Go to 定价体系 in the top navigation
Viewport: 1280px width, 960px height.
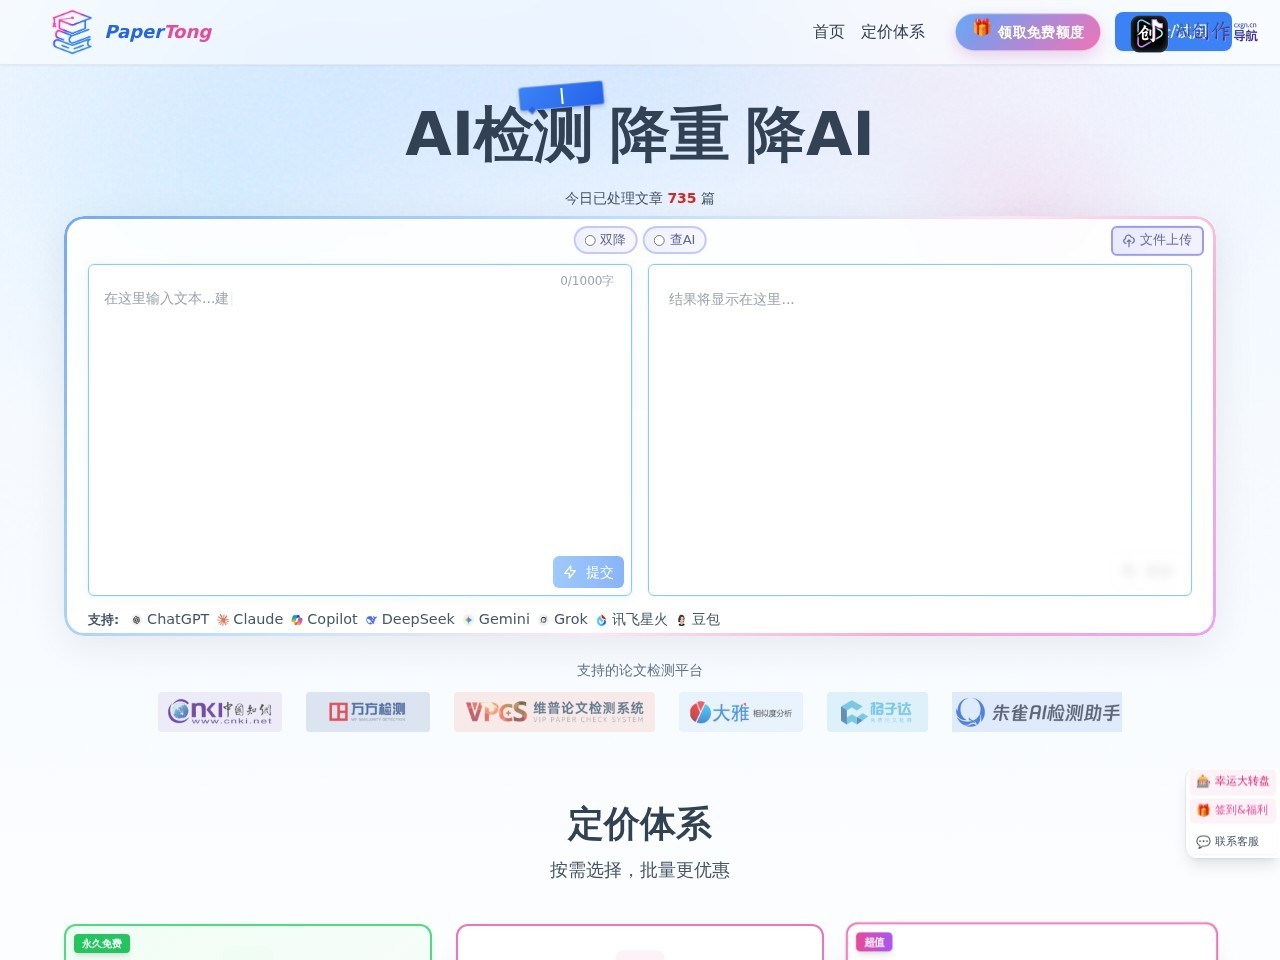pos(893,32)
